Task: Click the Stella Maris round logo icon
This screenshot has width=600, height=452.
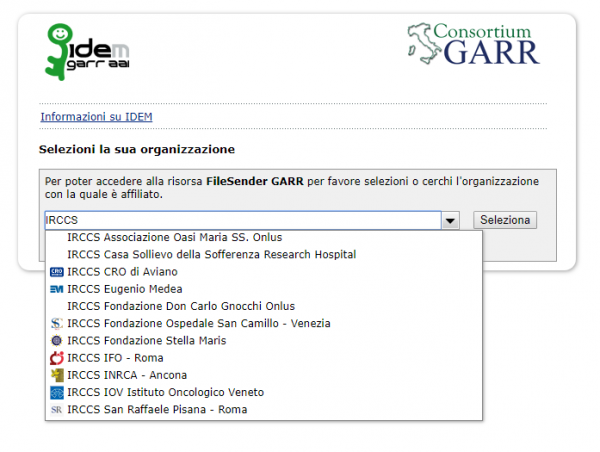Action: 57,340
